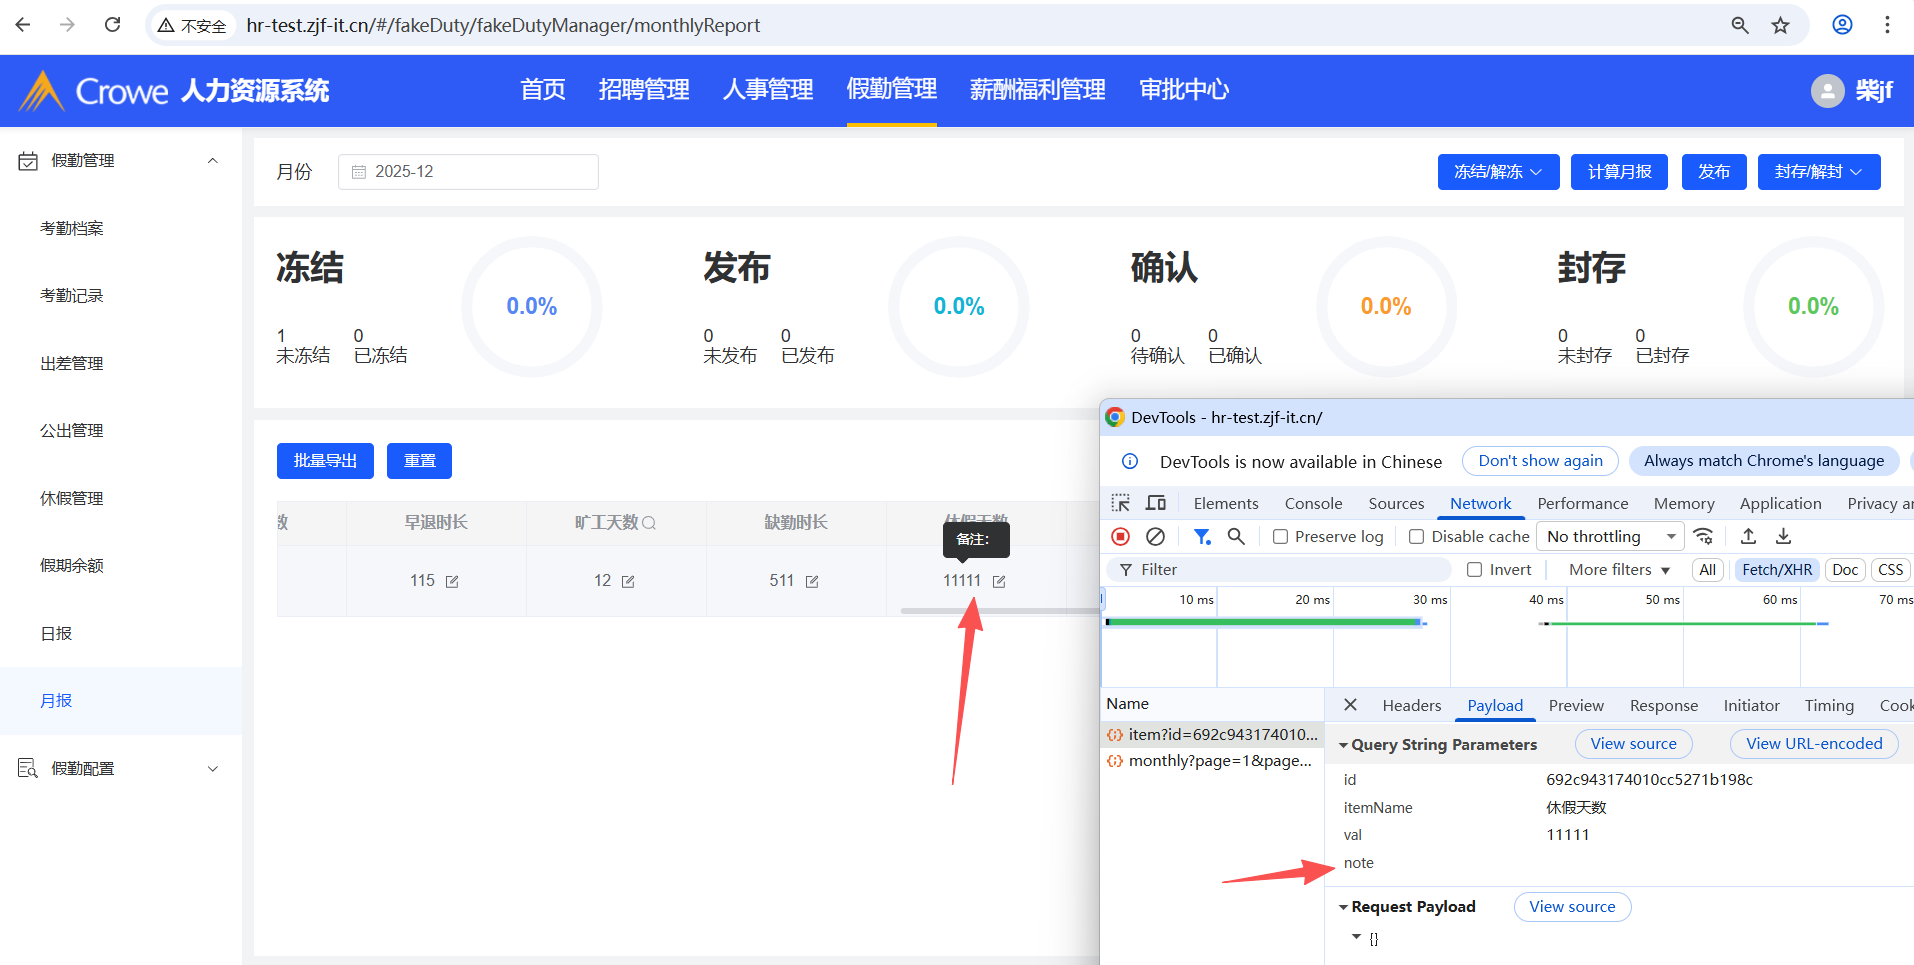Viewport: 1914px width, 965px height.
Task: Collapse the Query String Parameters section
Action: coord(1344,745)
